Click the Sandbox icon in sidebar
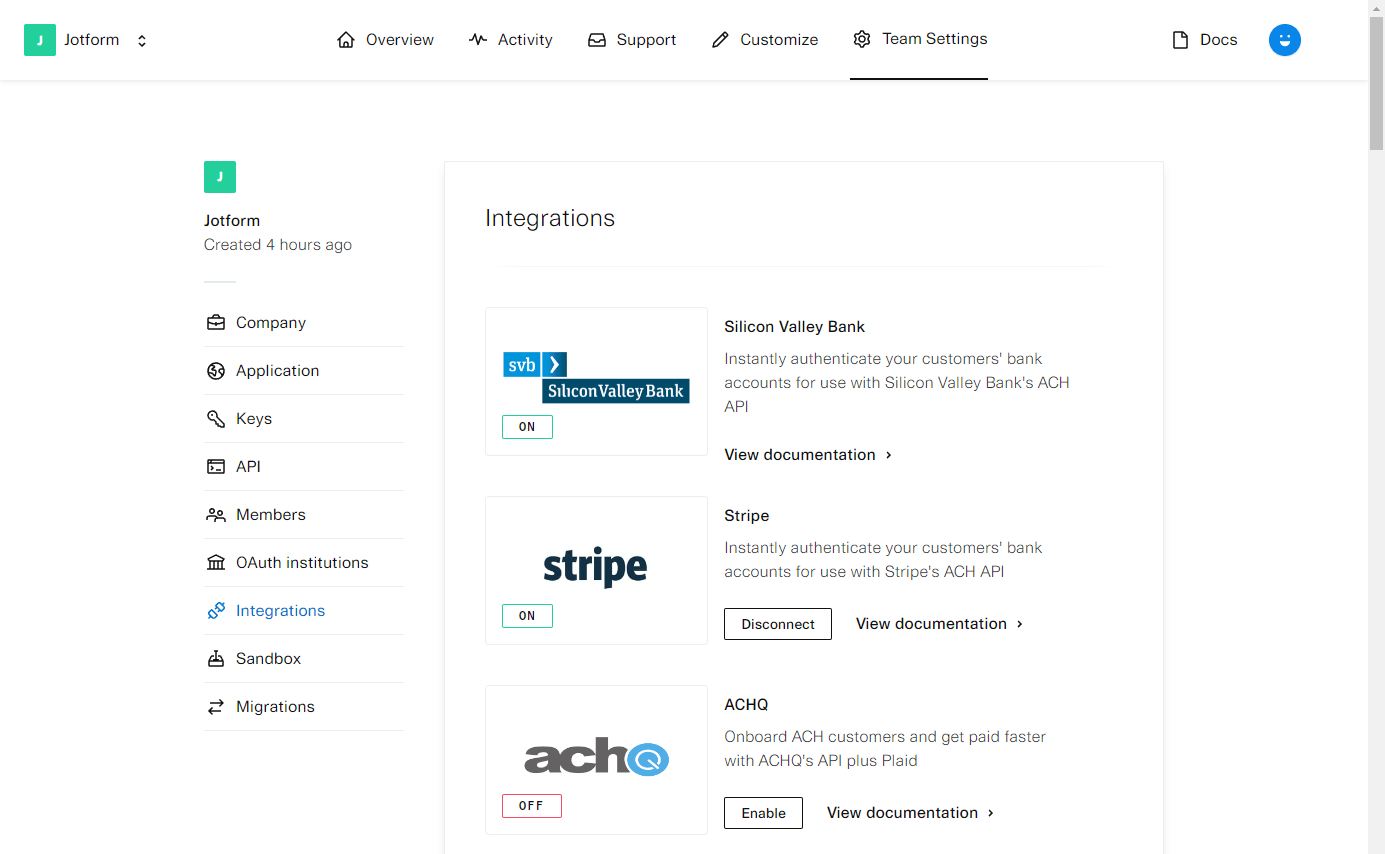The image size is (1385, 854). click(x=216, y=659)
